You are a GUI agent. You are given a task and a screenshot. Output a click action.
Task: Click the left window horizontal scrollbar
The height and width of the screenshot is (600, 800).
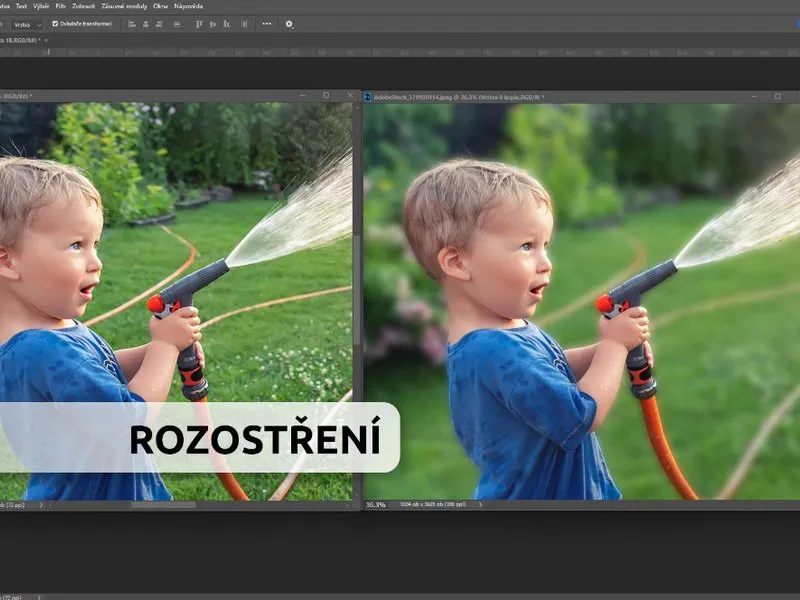163,505
